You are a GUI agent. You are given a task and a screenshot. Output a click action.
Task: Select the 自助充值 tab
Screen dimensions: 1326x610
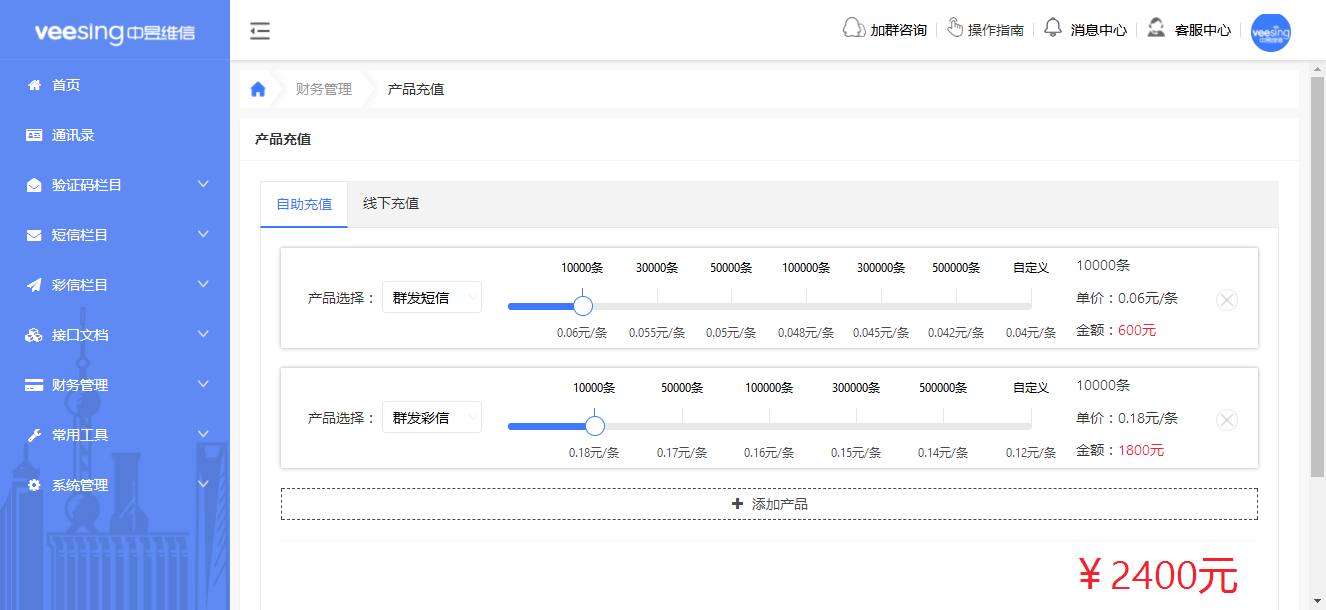pyautogui.click(x=303, y=203)
